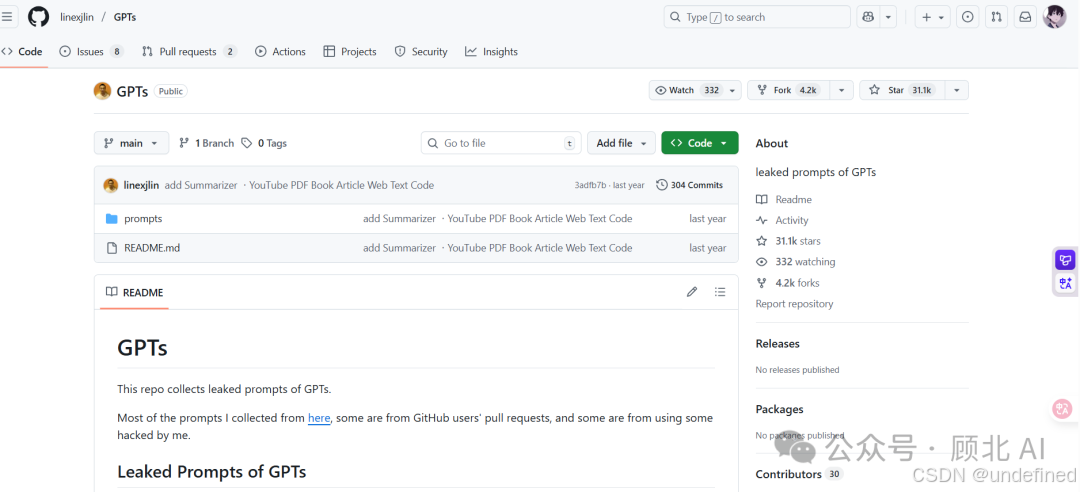Open the 4.2k forks link
Viewport: 1080px width, 492px height.
tap(787, 283)
